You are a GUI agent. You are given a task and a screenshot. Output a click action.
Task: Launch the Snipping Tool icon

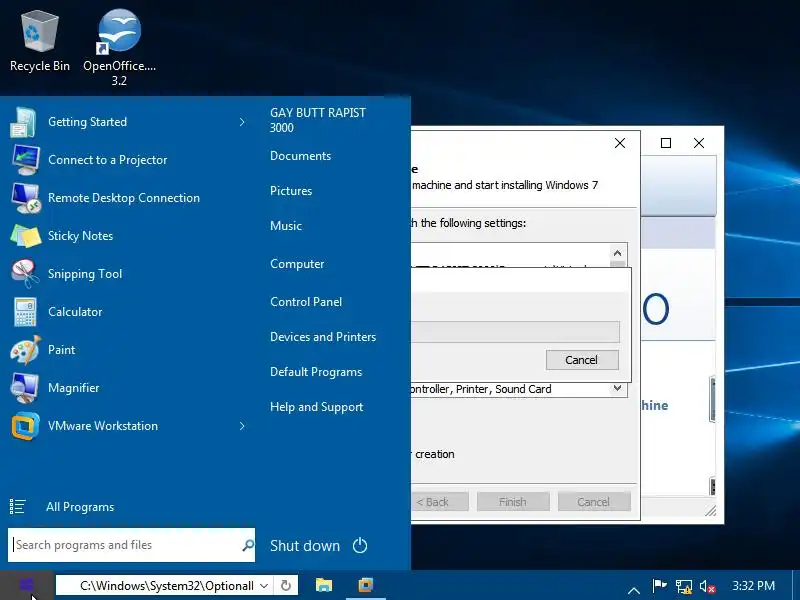tap(25, 274)
